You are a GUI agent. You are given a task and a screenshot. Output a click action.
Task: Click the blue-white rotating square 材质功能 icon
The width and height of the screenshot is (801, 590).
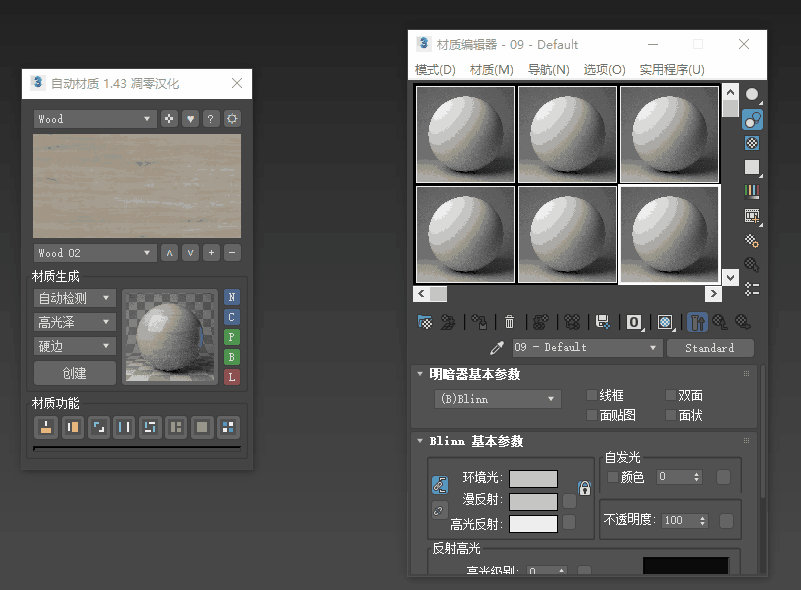tap(150, 427)
